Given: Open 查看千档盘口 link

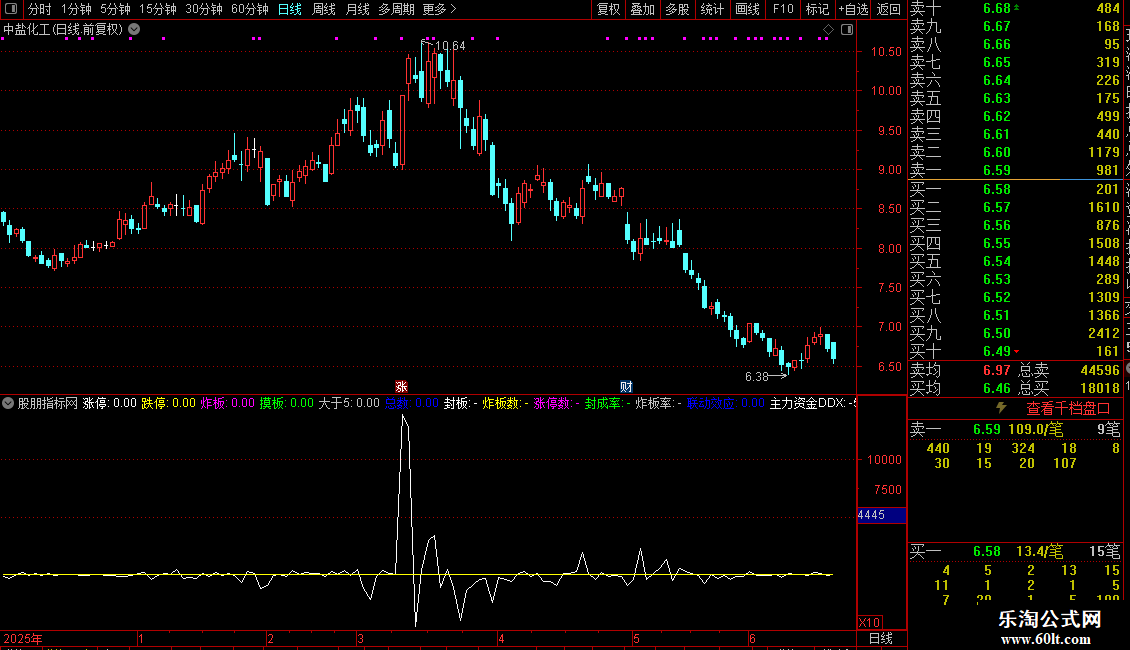Looking at the screenshot, I should pyautogui.click(x=1068, y=408).
